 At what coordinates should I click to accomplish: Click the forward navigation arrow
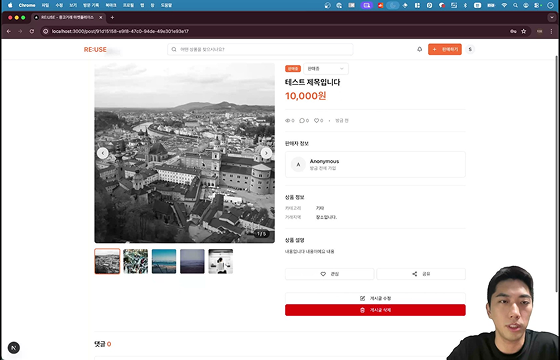click(x=20, y=31)
